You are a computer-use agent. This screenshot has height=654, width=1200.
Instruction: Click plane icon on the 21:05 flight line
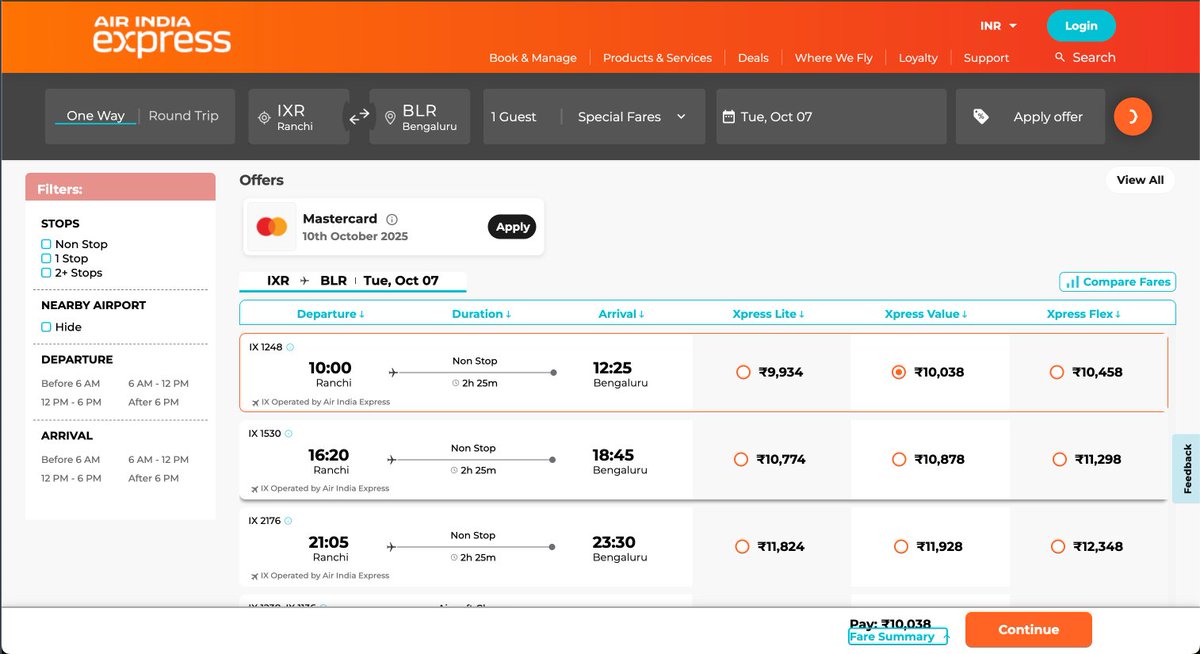(x=392, y=546)
